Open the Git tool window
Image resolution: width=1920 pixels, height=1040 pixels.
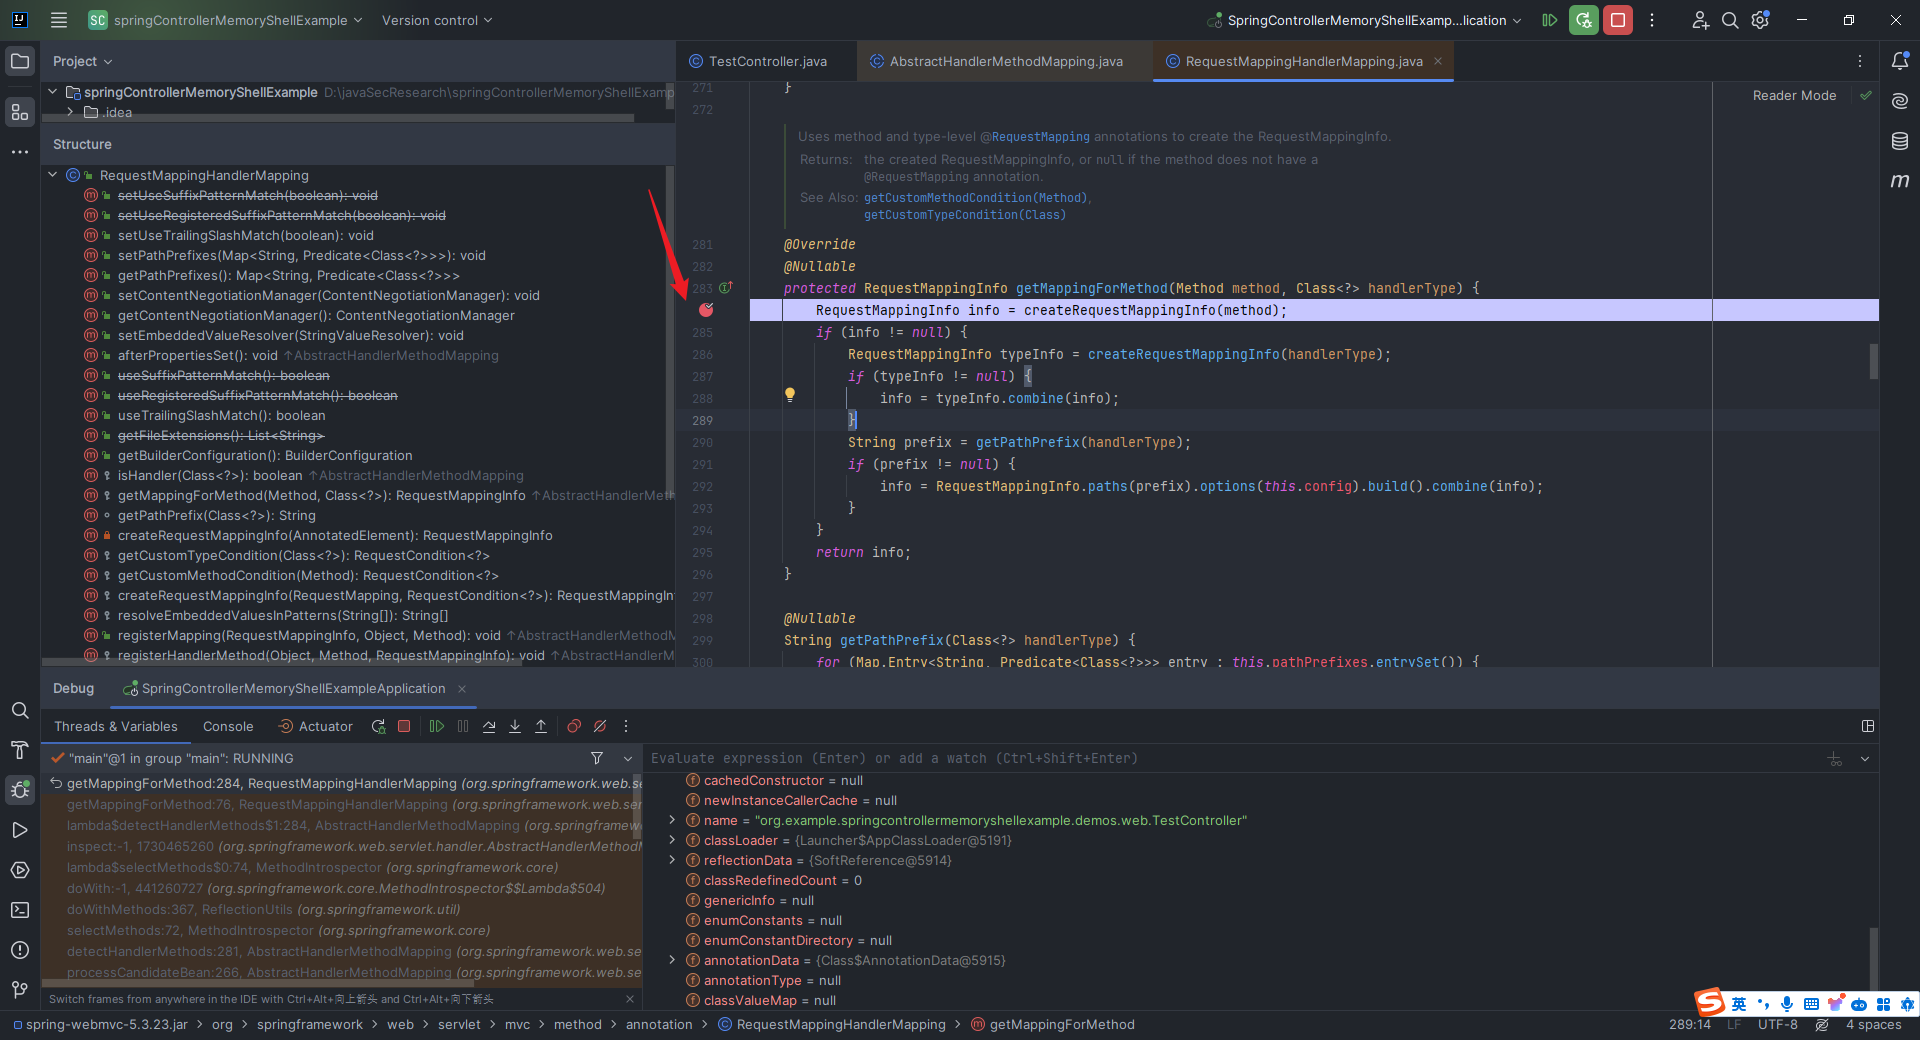[20, 990]
